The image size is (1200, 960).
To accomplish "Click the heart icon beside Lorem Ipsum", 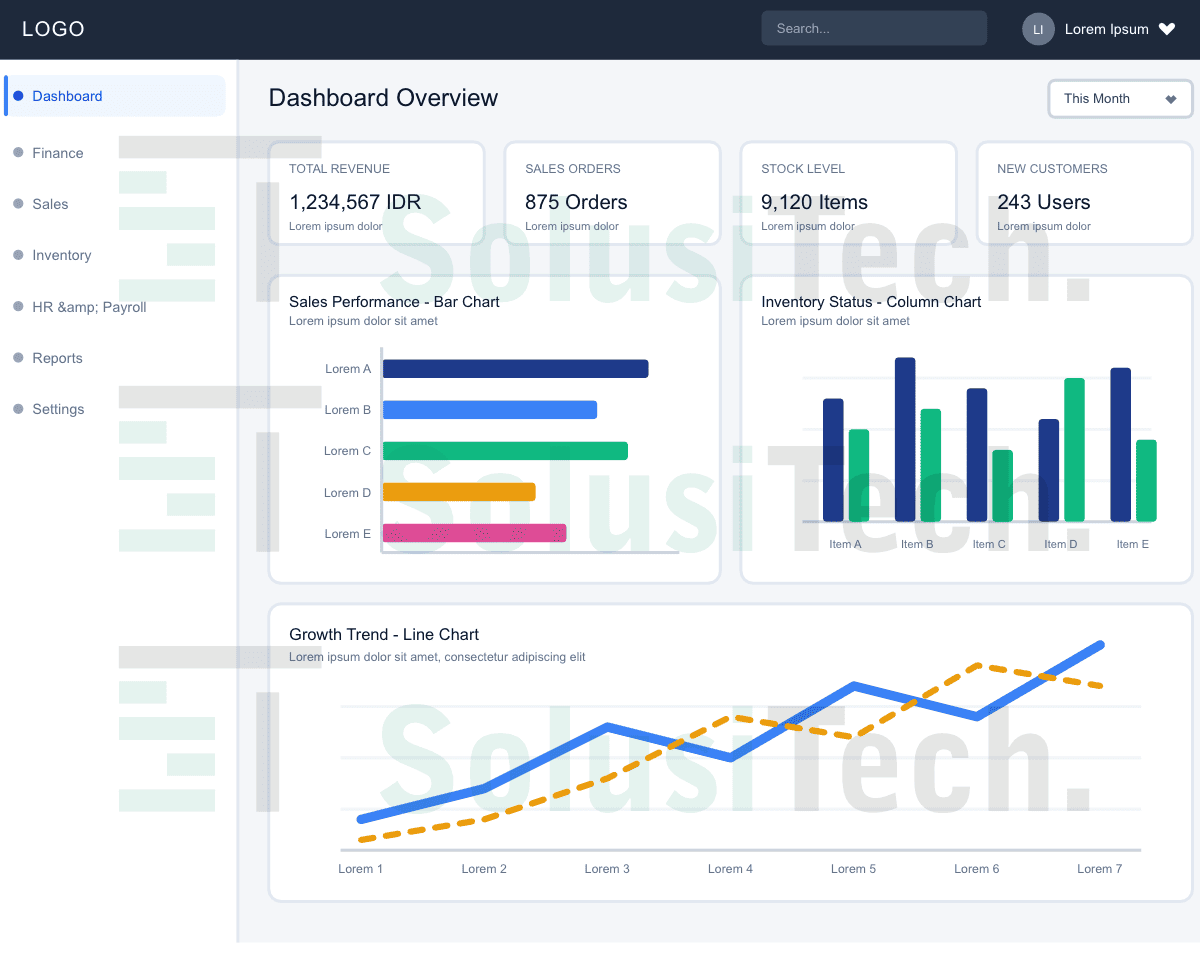I will [1167, 29].
